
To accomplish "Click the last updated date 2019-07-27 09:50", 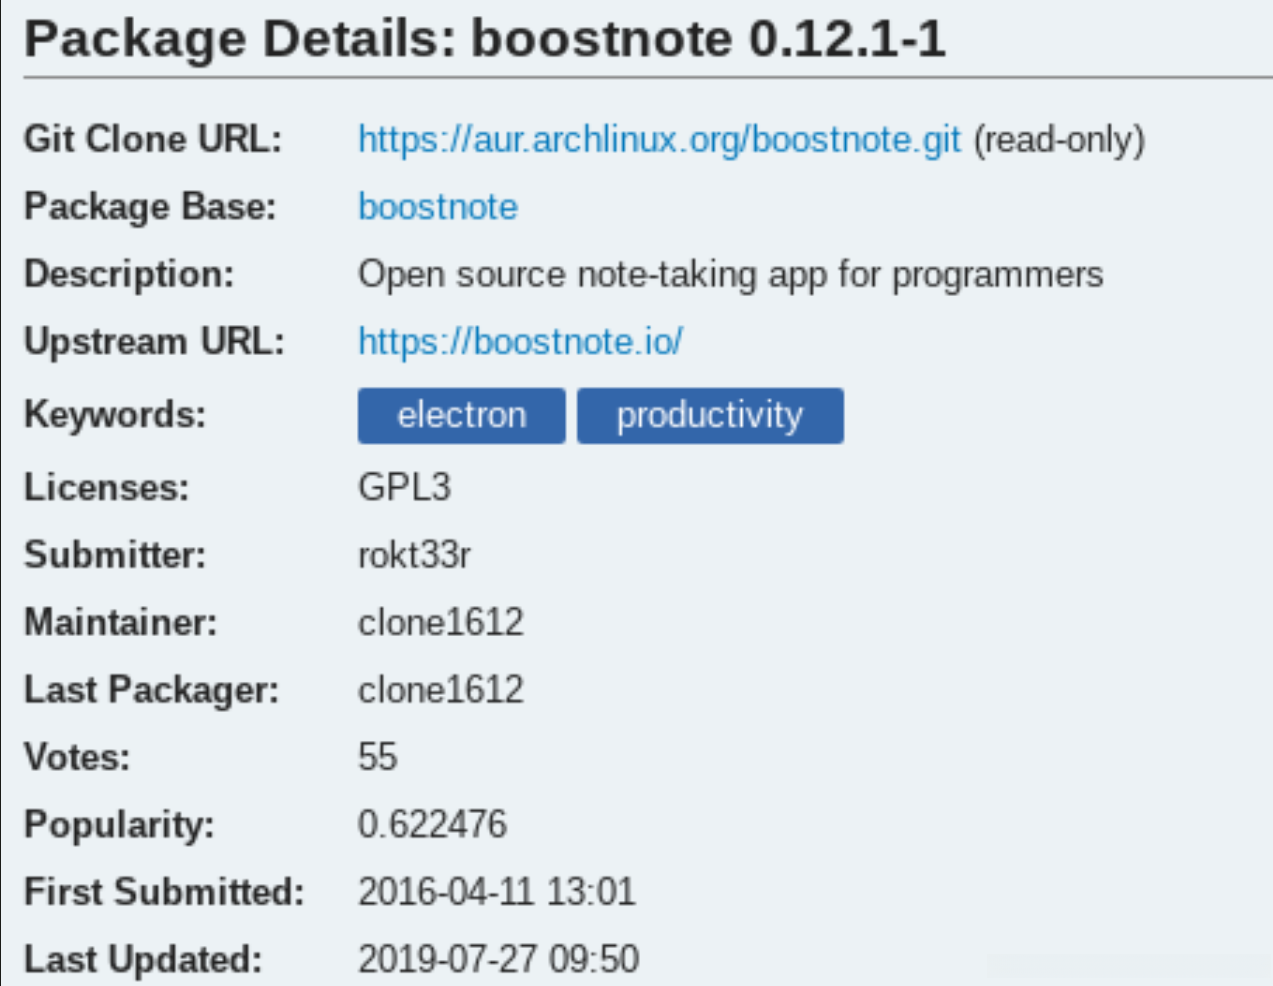I will tap(499, 959).
